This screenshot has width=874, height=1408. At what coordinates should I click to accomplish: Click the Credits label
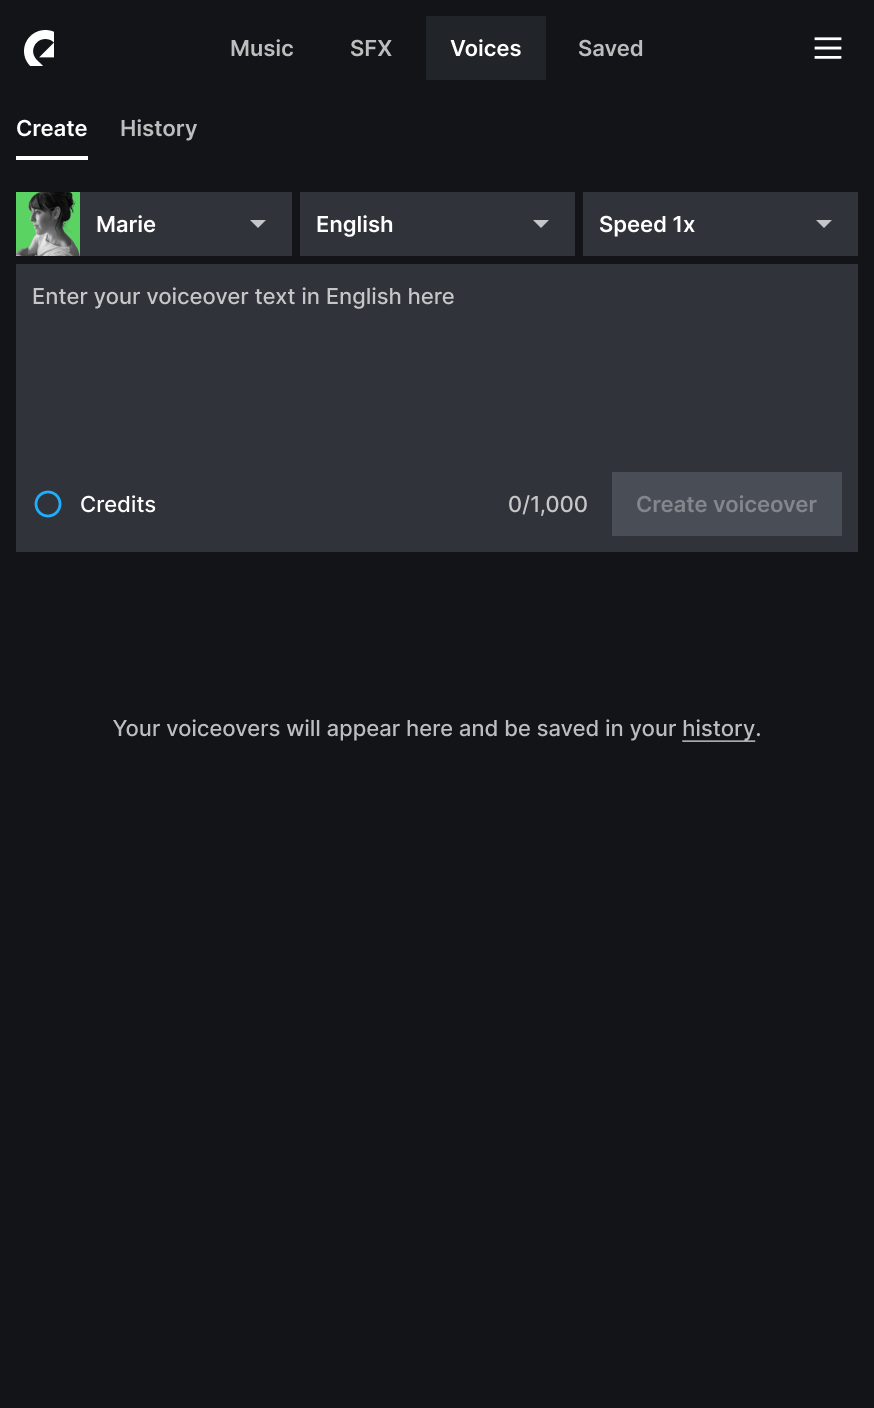pos(118,504)
